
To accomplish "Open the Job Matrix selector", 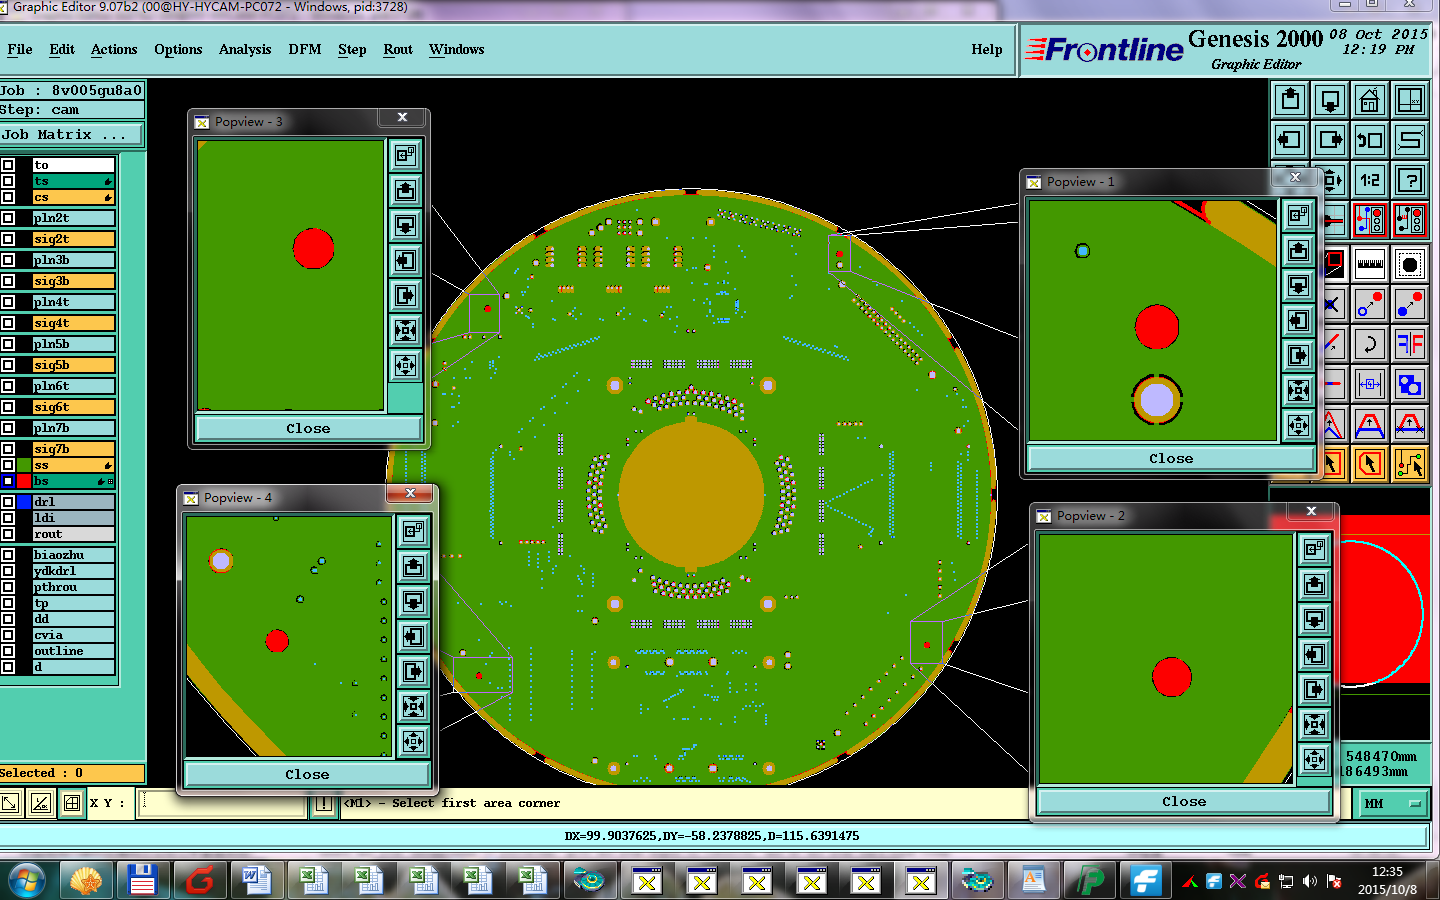I will [x=71, y=134].
